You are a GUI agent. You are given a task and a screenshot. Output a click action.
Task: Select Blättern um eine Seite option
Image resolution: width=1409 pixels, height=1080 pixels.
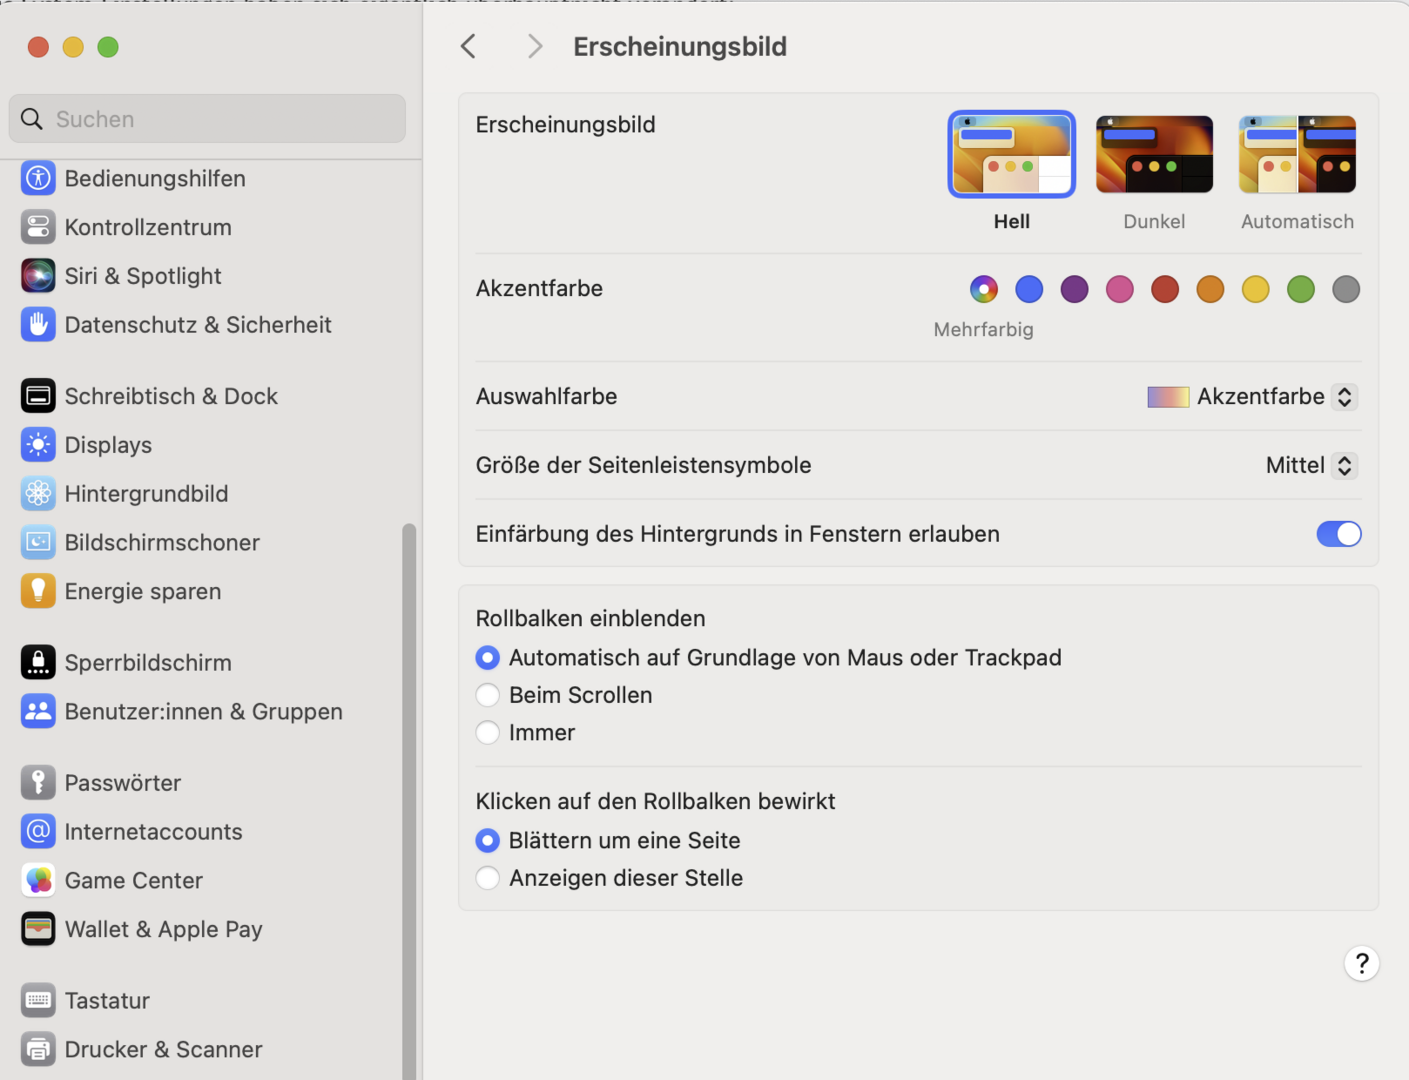click(x=487, y=841)
